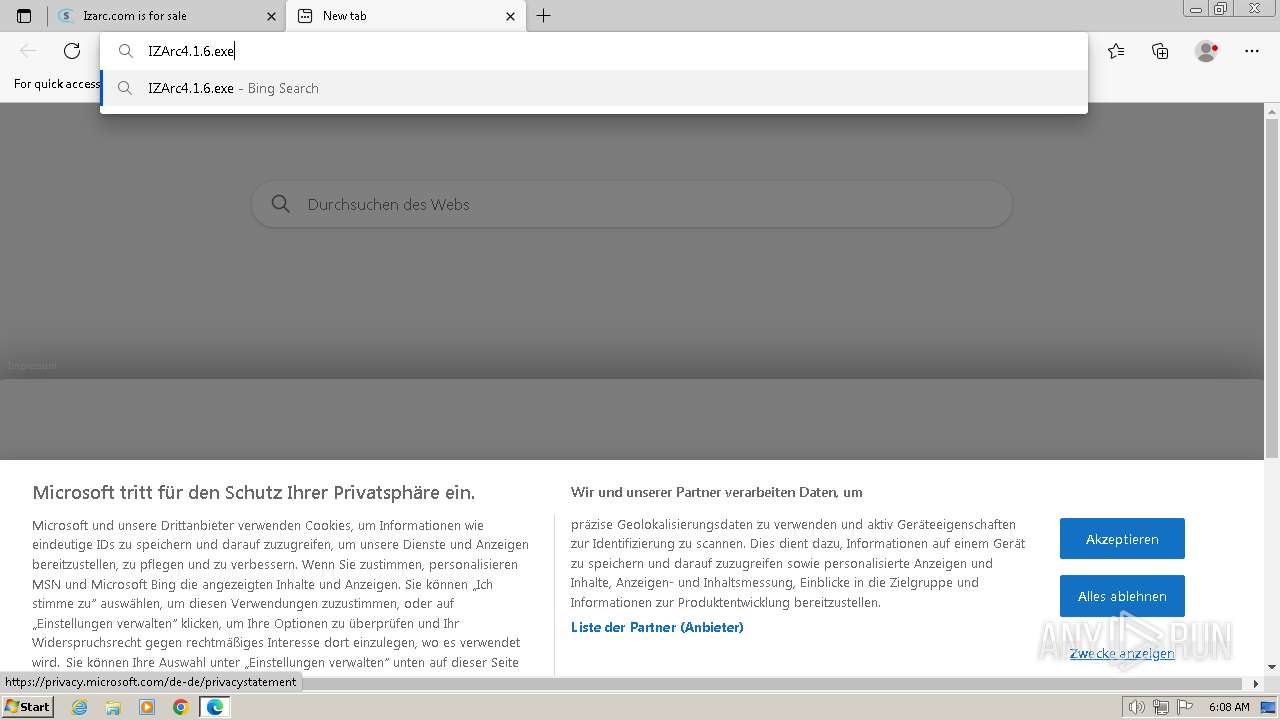Screen dimensions: 1280x720
Task: Click the volume speaker tray icon
Action: (1137, 707)
